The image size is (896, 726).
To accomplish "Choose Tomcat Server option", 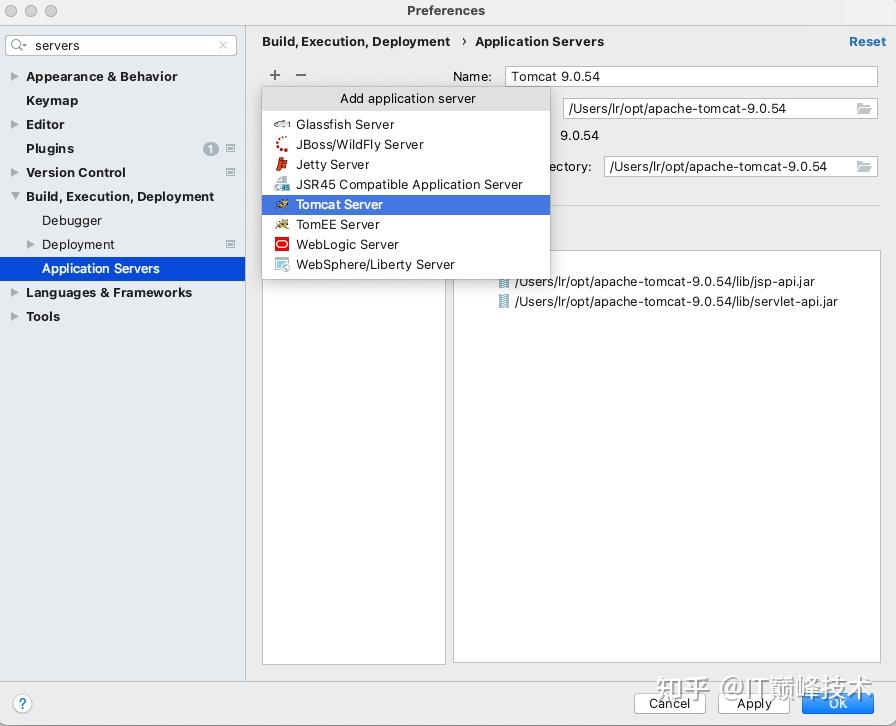I will click(406, 204).
